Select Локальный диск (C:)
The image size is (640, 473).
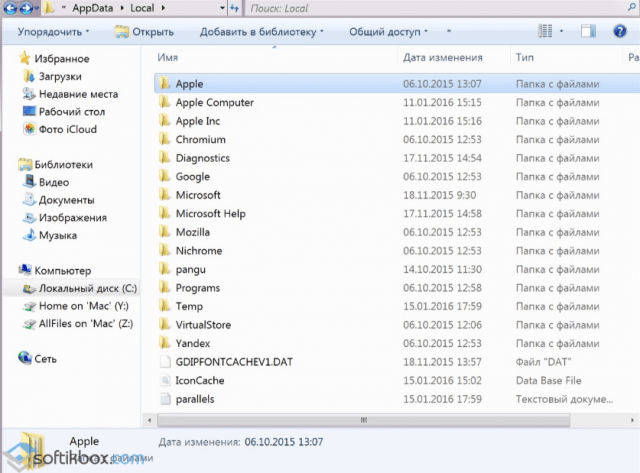(x=80, y=289)
